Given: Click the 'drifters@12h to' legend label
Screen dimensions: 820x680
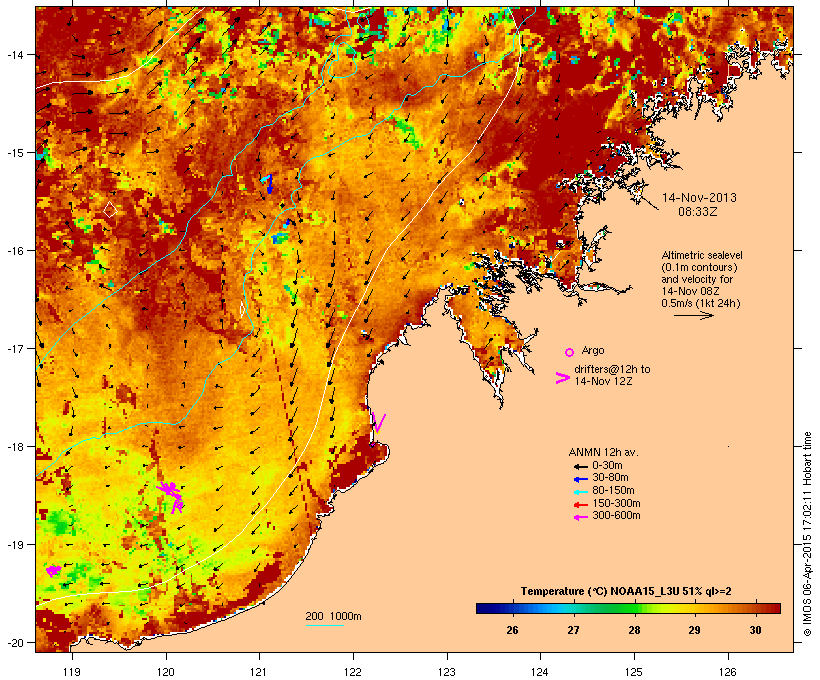Looking at the screenshot, I should pyautogui.click(x=612, y=369).
